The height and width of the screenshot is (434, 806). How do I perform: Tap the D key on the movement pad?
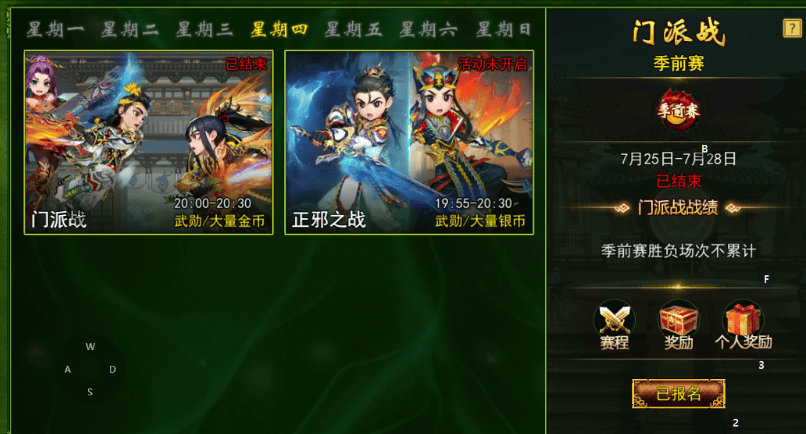113,369
